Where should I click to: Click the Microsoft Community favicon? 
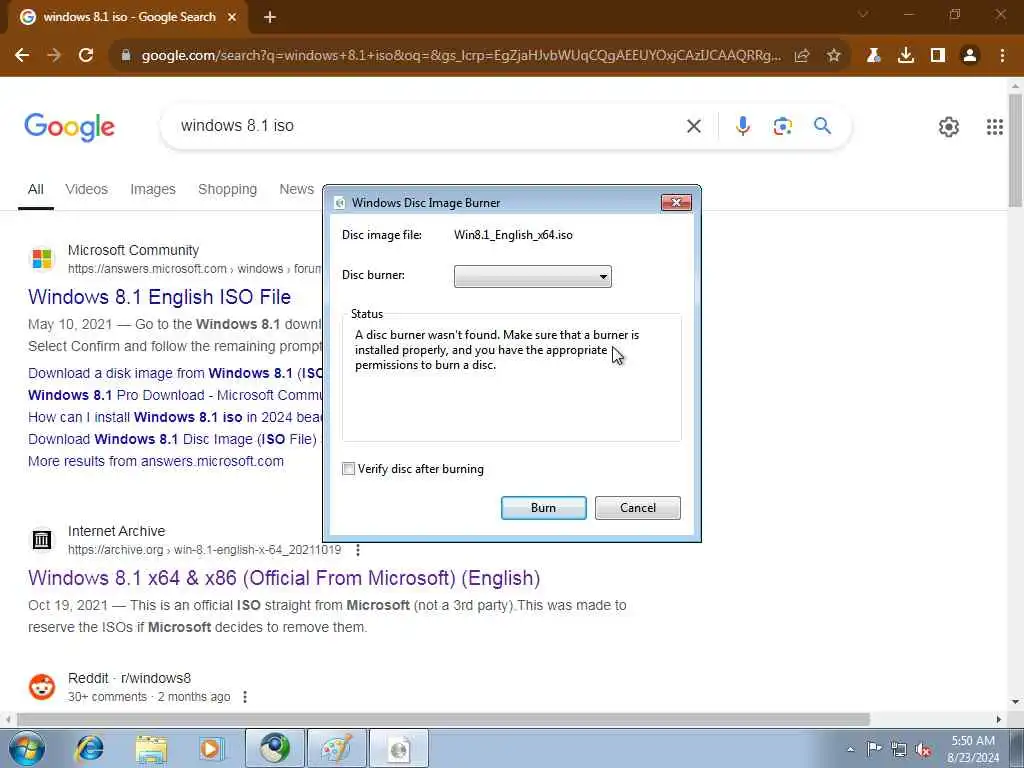pyautogui.click(x=42, y=259)
